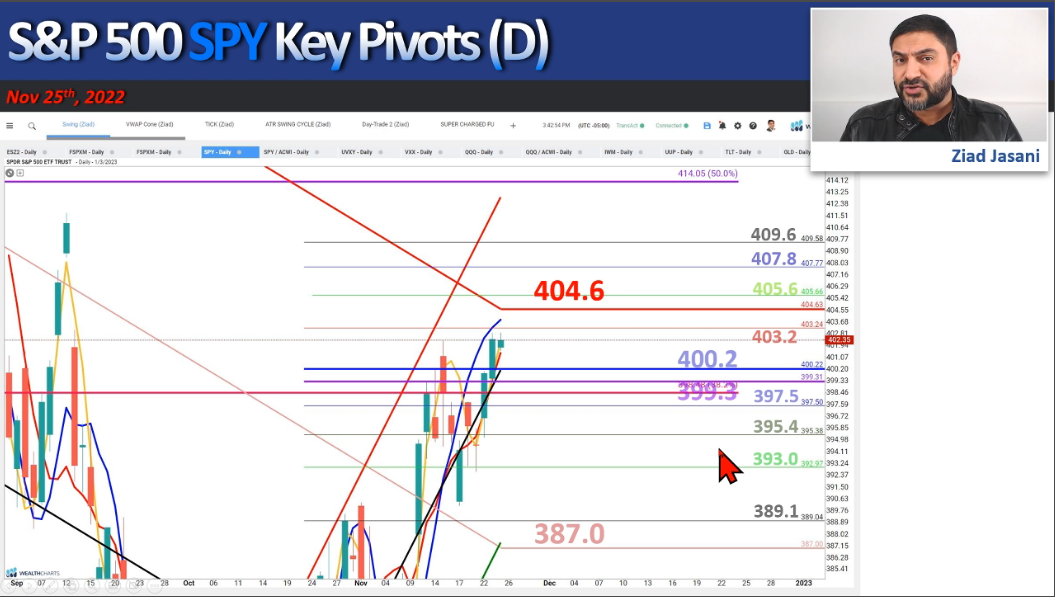Click the dot on the SPY / ACMI tab
1055x597 pixels.
click(317, 152)
